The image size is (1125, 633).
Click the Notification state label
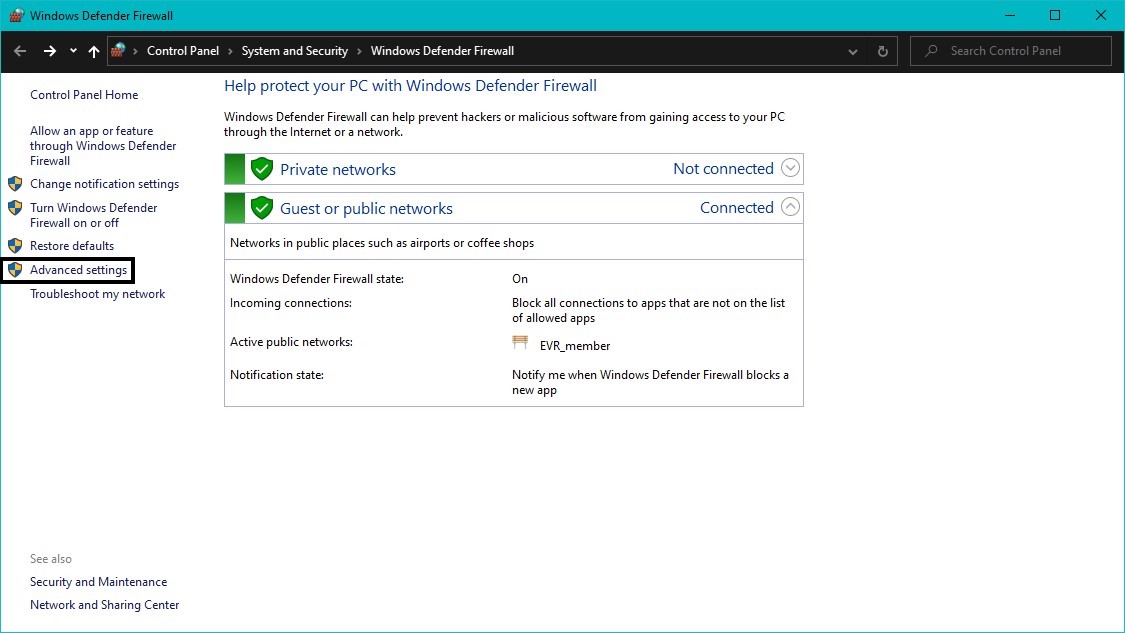click(x=277, y=375)
